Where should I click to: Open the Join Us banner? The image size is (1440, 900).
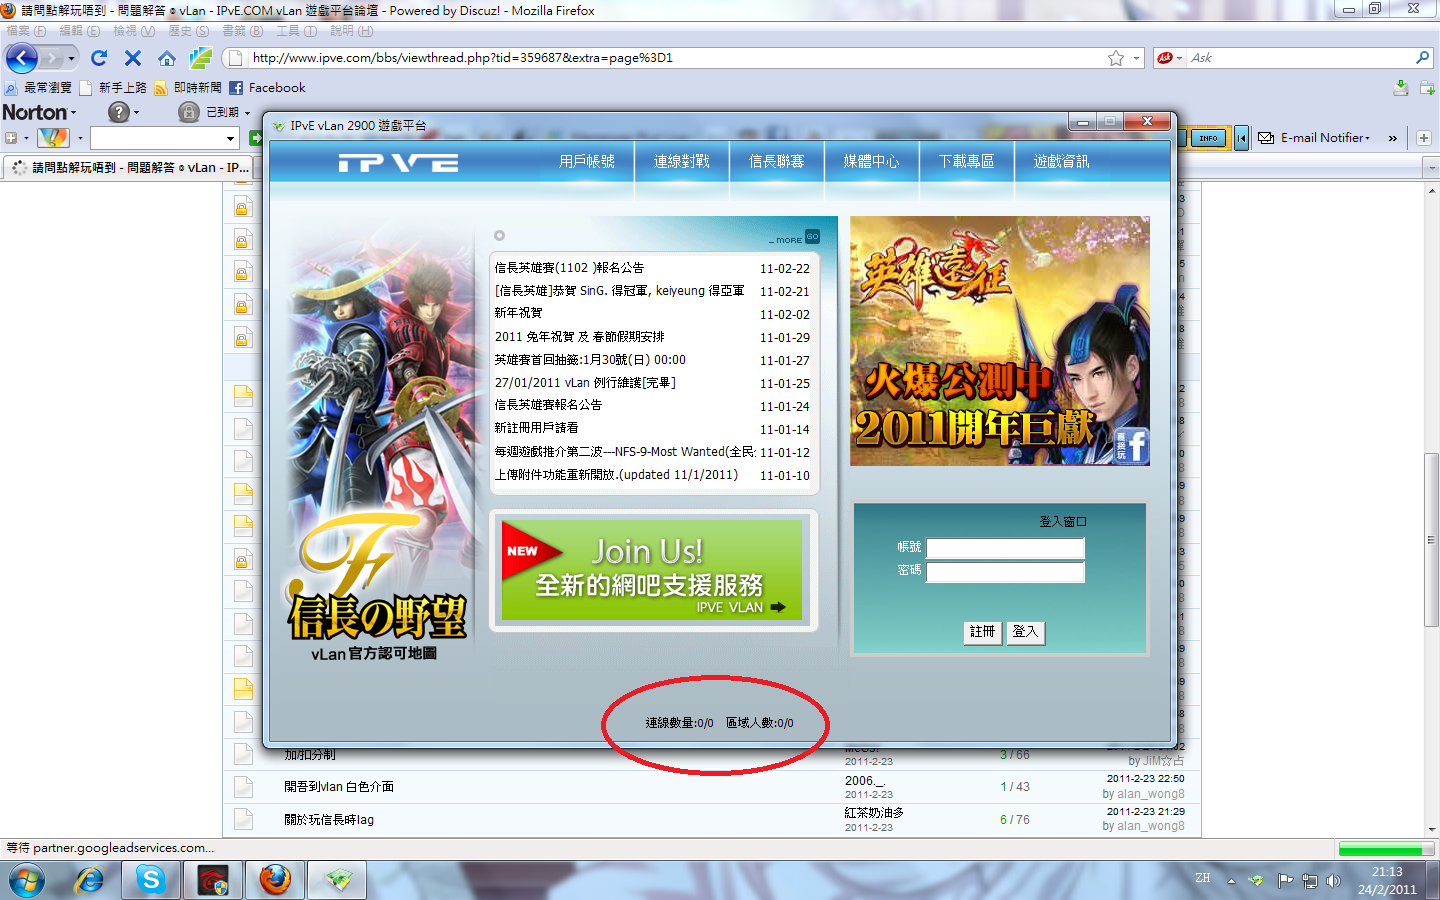(x=652, y=570)
